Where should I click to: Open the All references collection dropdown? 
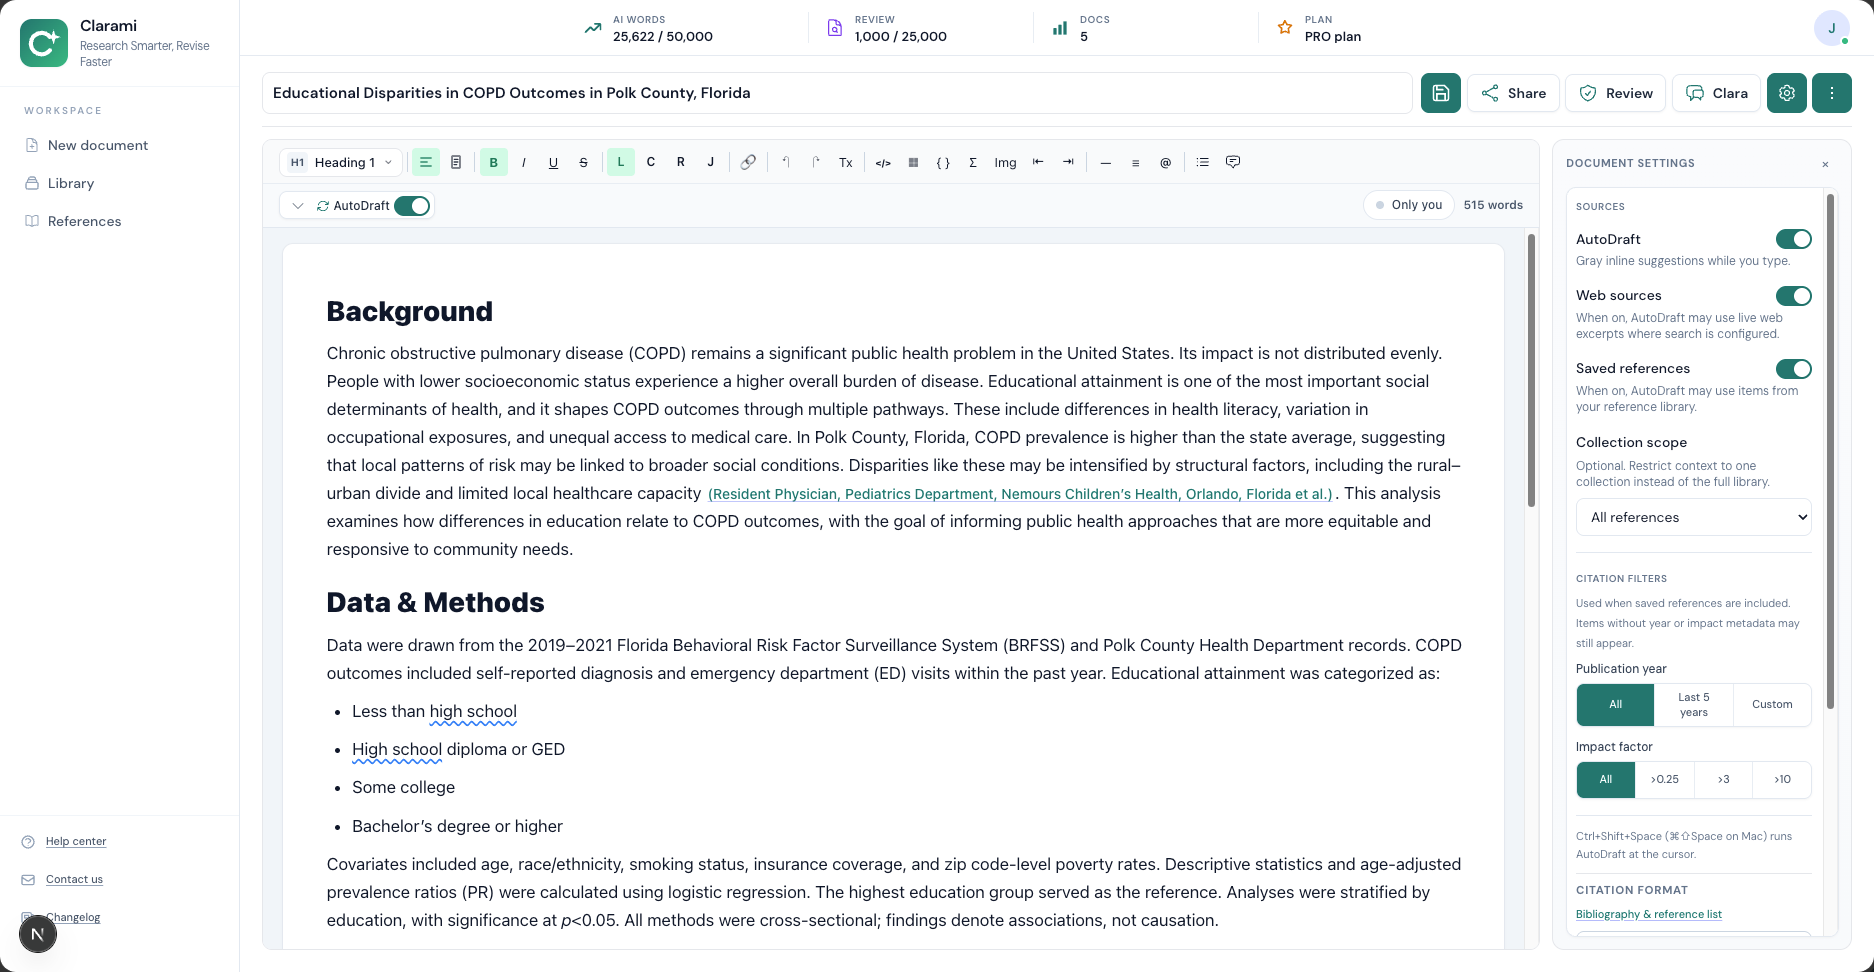(x=1693, y=517)
